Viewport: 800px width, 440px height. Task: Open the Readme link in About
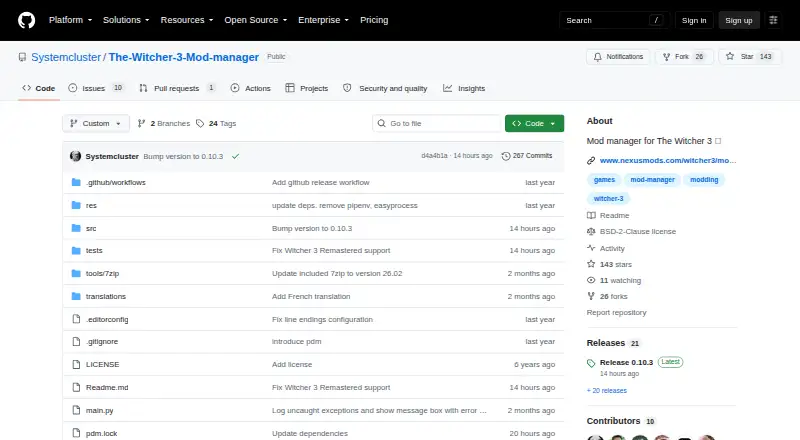click(x=608, y=215)
